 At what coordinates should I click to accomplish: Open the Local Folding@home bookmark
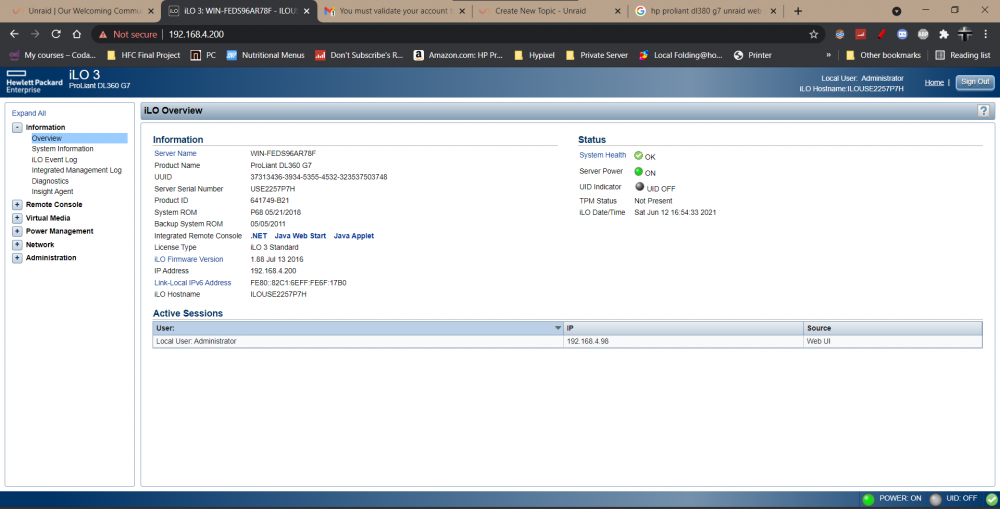point(680,55)
